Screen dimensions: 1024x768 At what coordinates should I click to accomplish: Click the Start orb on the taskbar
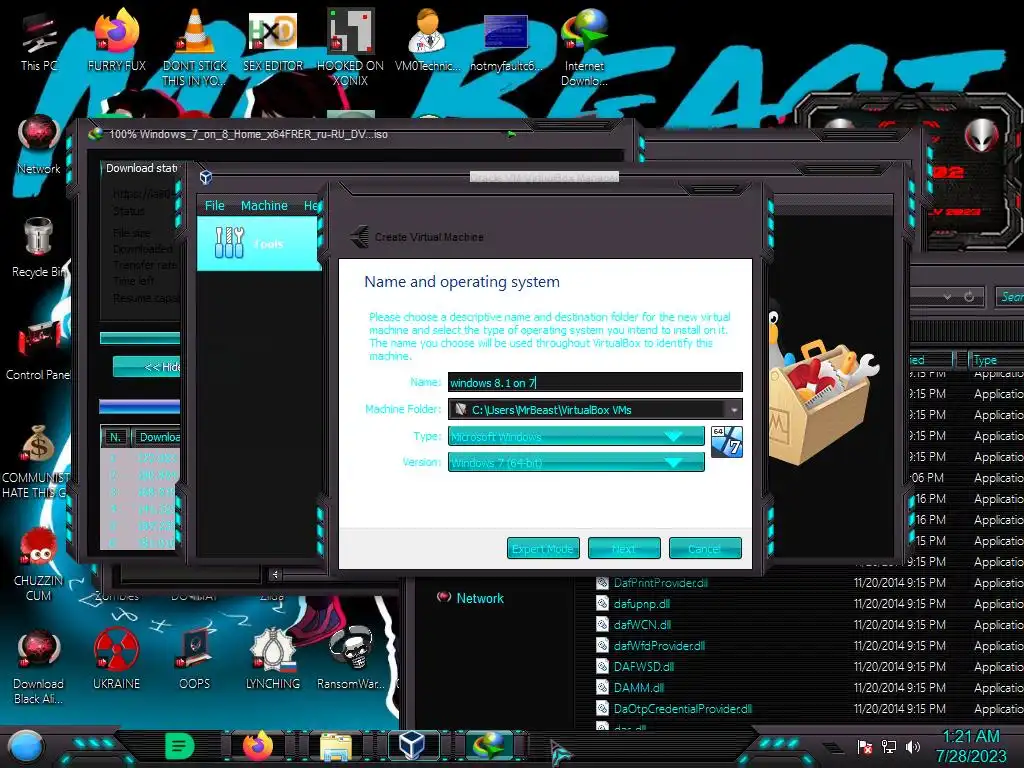click(x=25, y=746)
